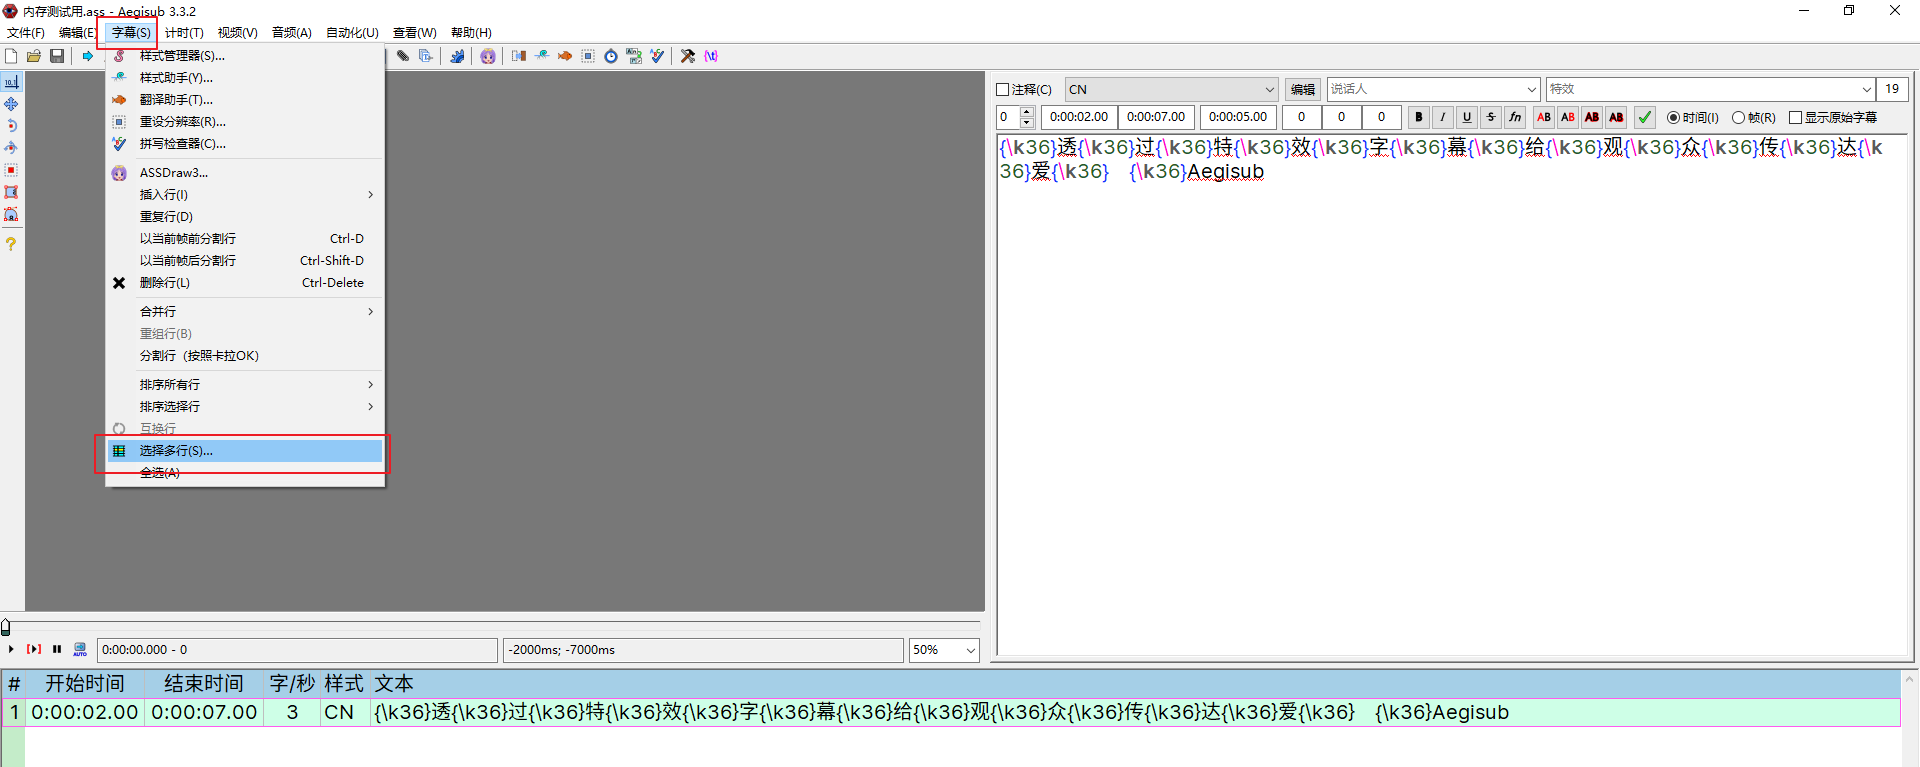Click the 编辑 style edit button

point(1302,89)
